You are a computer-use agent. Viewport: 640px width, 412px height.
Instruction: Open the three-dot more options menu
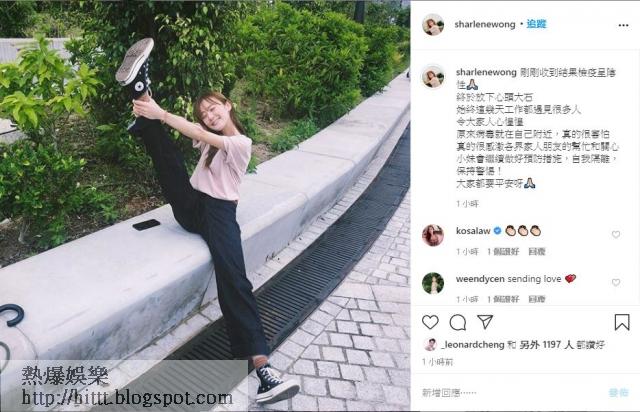click(623, 25)
